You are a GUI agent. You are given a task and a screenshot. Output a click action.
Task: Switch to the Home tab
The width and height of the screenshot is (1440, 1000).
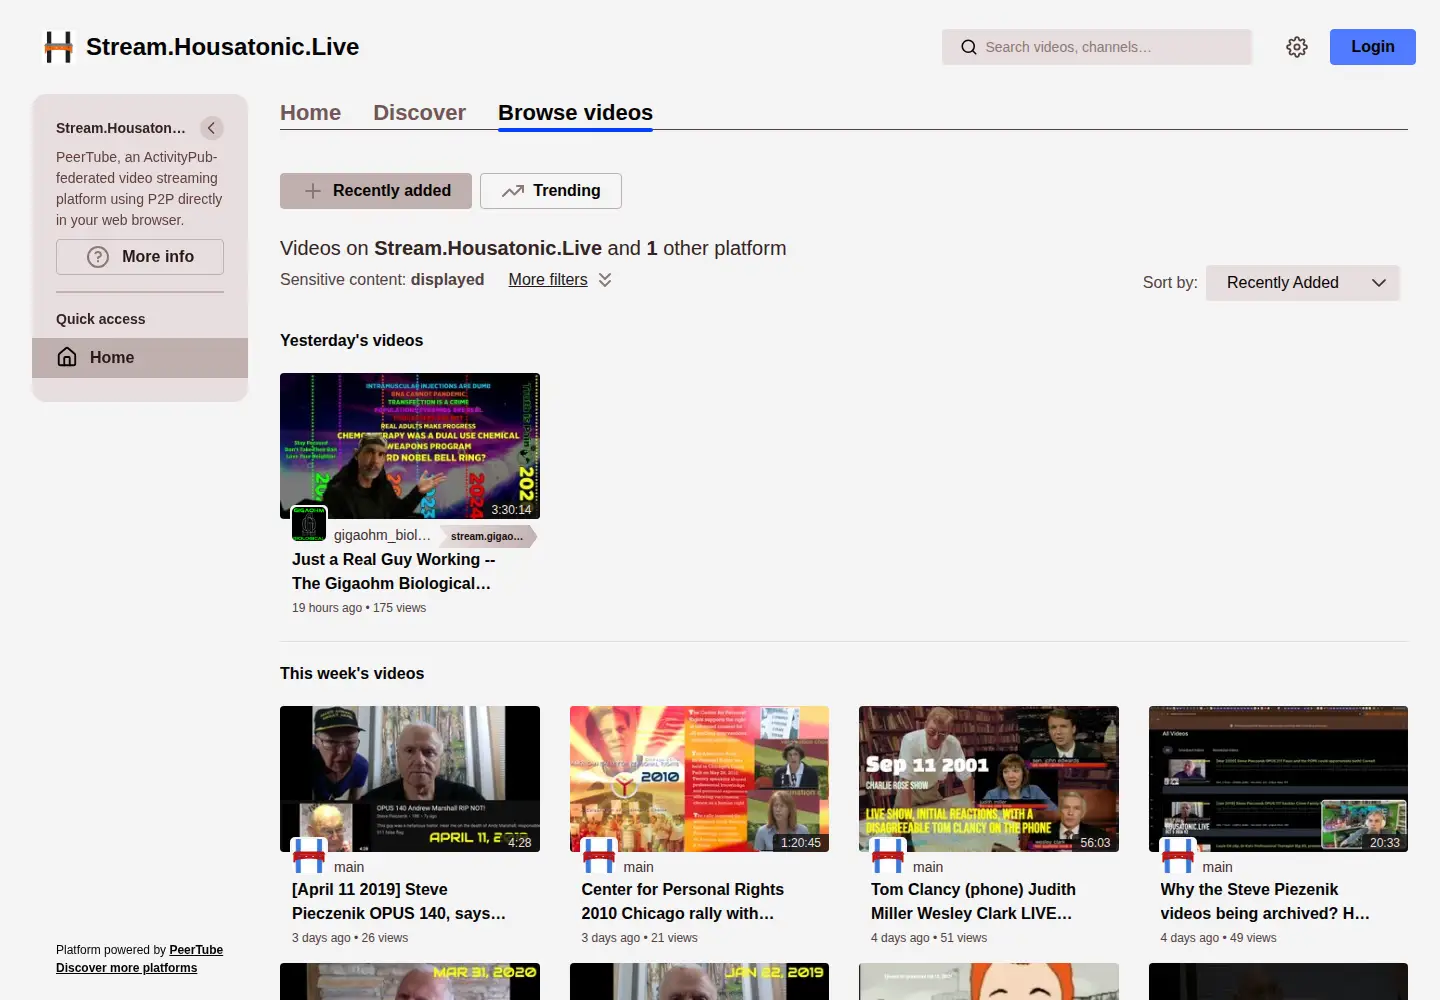[x=310, y=113]
